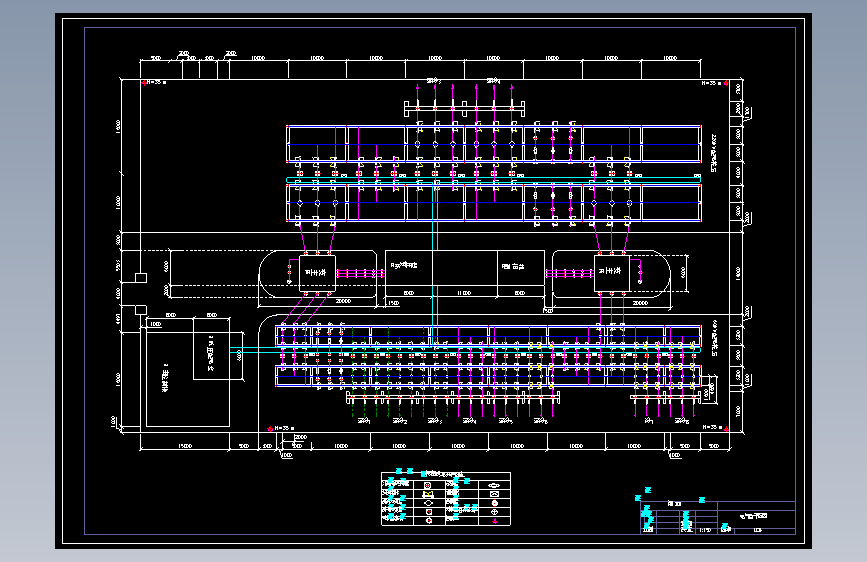This screenshot has height=562, width=867.
Task: Select the horizontal ellipse symbol in the legend's right column
Action: point(494,485)
